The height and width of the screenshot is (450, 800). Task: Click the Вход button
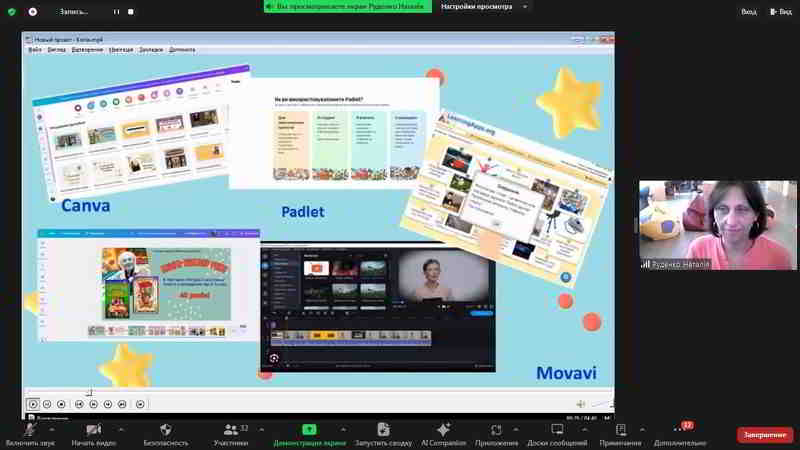tap(748, 11)
